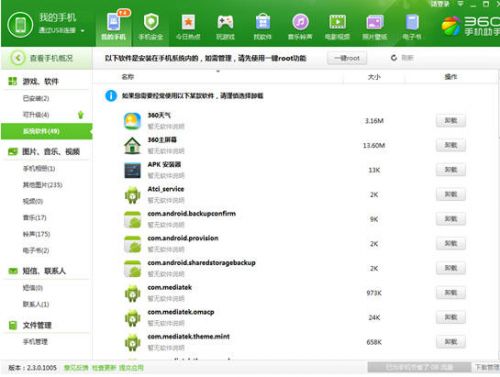Uninstall Atci_service via 卸载 button
Image resolution: width=500 pixels, height=377 pixels.
[451, 194]
